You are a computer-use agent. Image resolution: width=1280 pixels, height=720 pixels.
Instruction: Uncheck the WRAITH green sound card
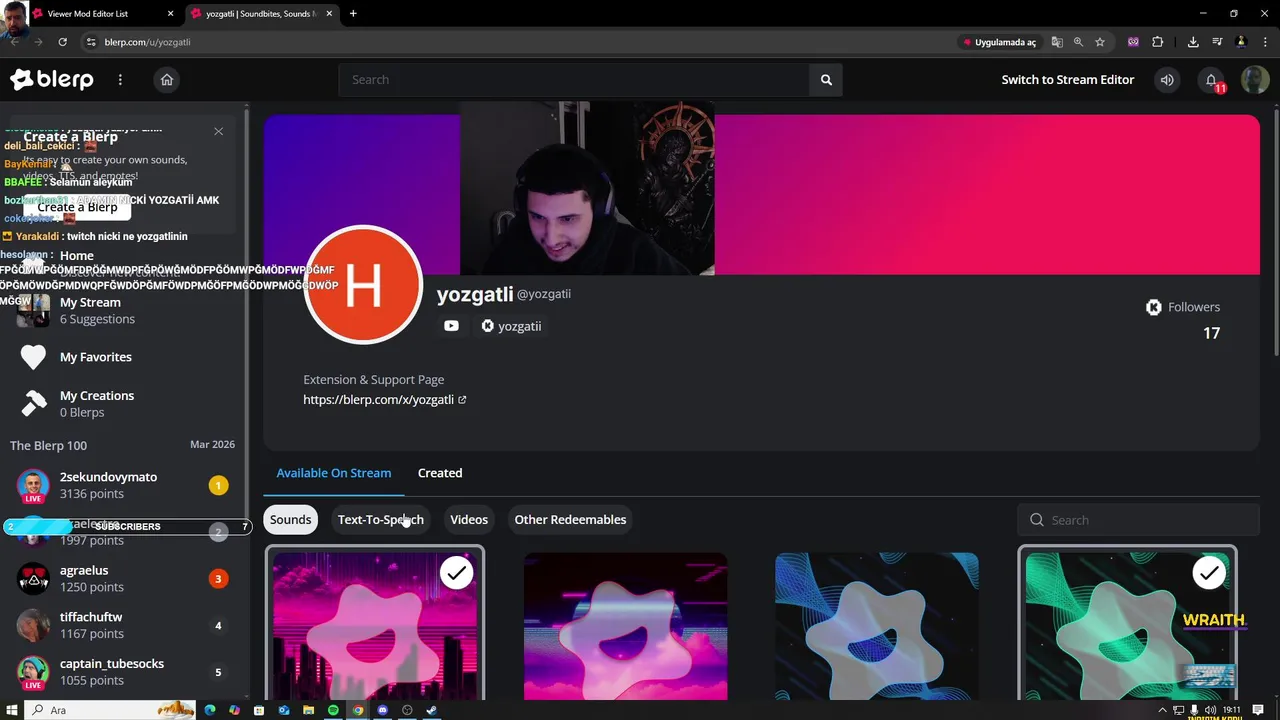point(1209,573)
